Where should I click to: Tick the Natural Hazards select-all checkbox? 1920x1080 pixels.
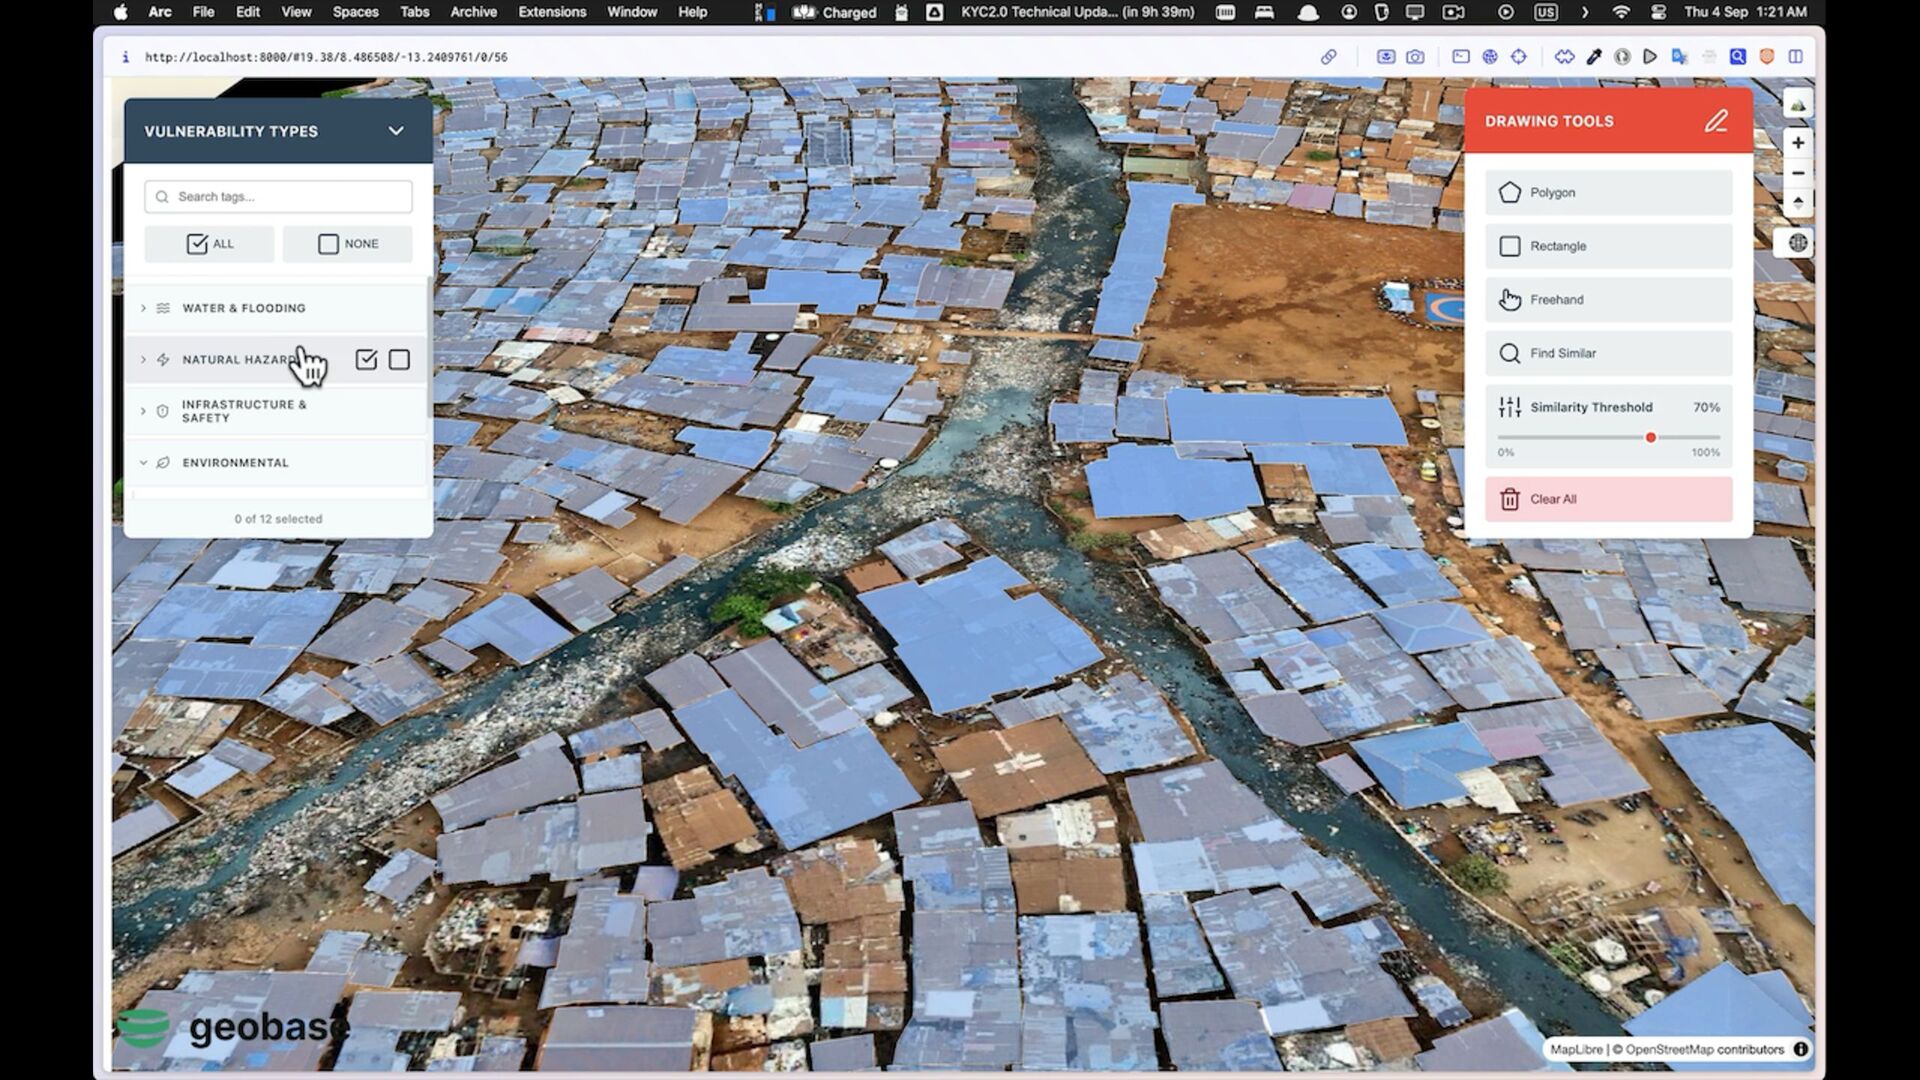(366, 360)
